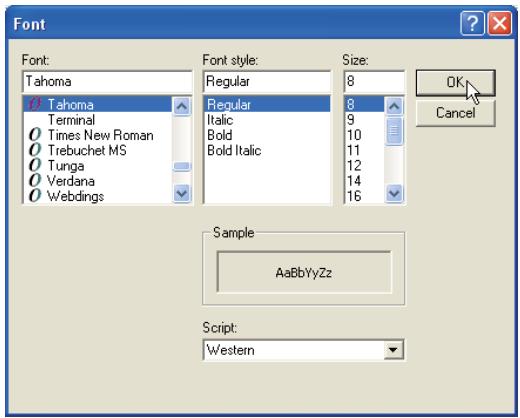This screenshot has width=520, height=418.
Task: Click the font list scrollbar thumb
Action: pyautogui.click(x=182, y=166)
